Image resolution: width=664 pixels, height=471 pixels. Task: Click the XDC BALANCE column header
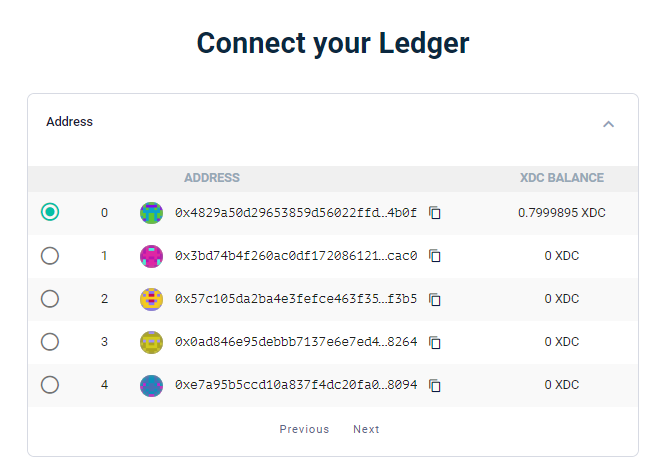pyautogui.click(x=562, y=178)
